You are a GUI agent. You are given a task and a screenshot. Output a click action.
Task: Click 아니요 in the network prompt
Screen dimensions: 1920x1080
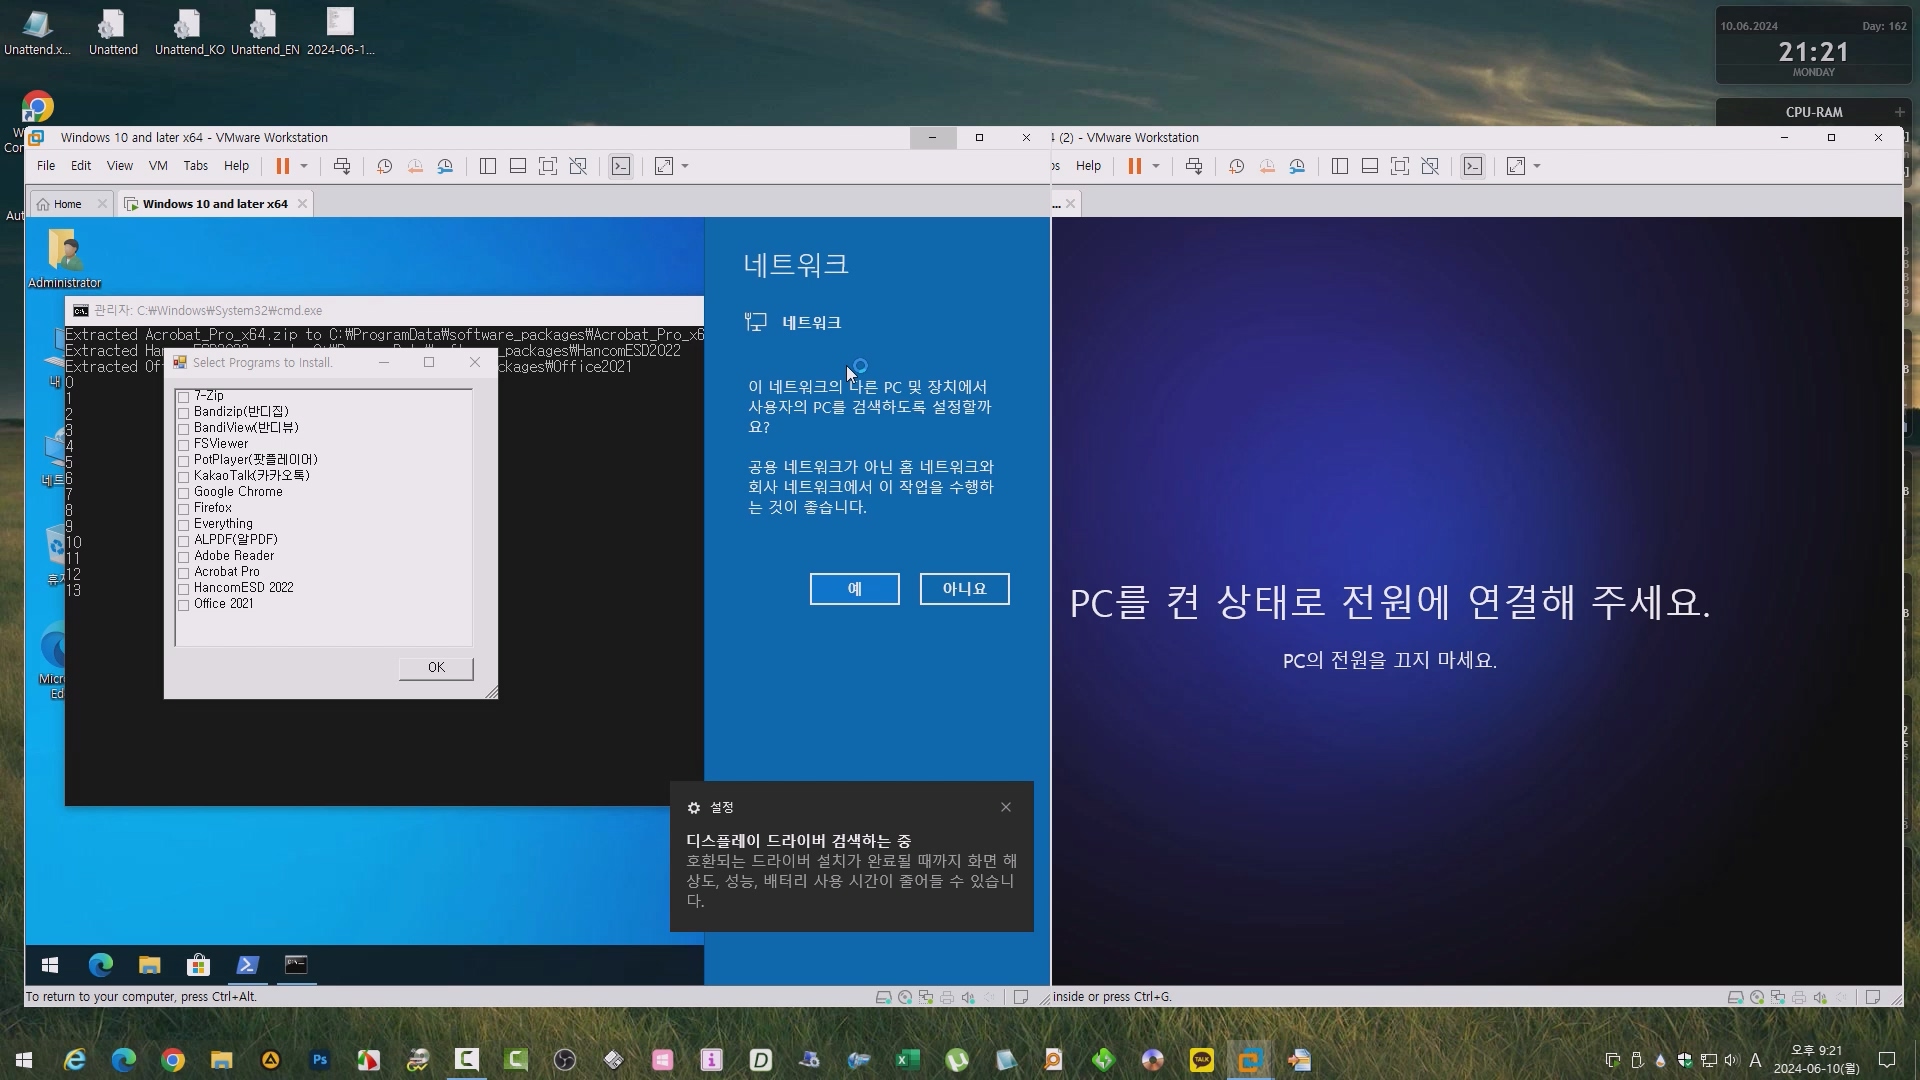[x=964, y=589]
